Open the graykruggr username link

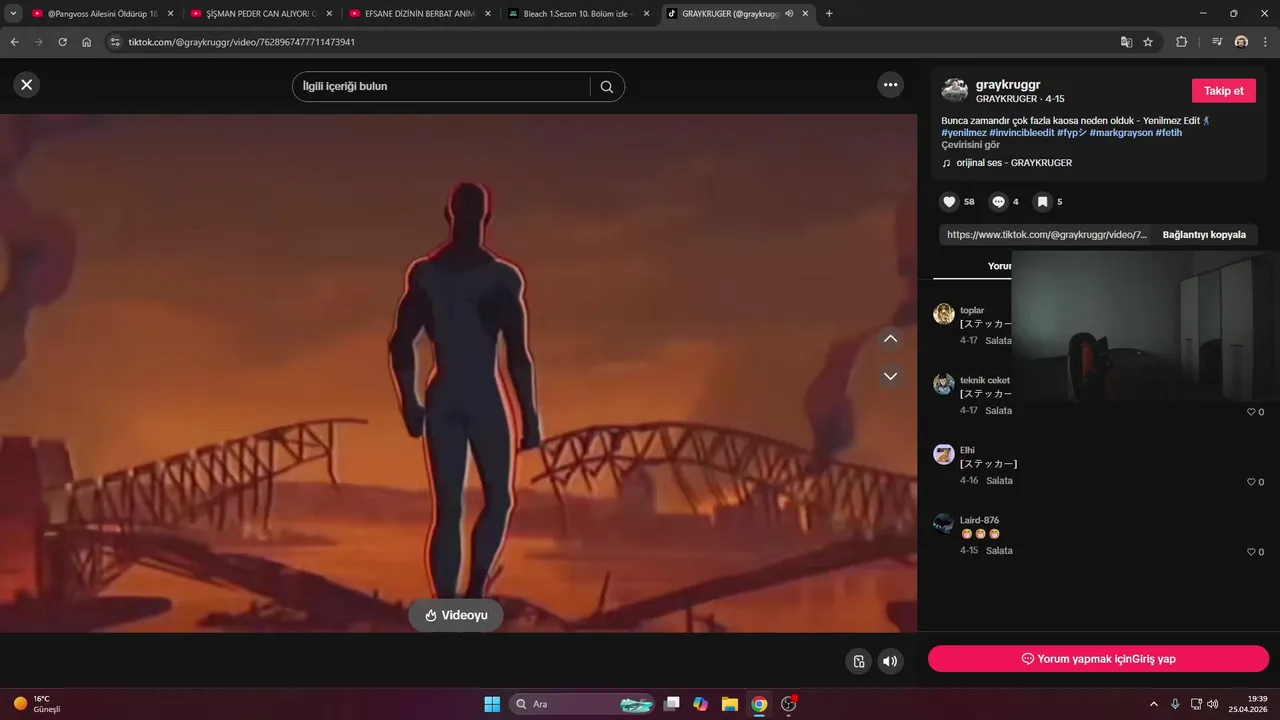pos(1008,85)
